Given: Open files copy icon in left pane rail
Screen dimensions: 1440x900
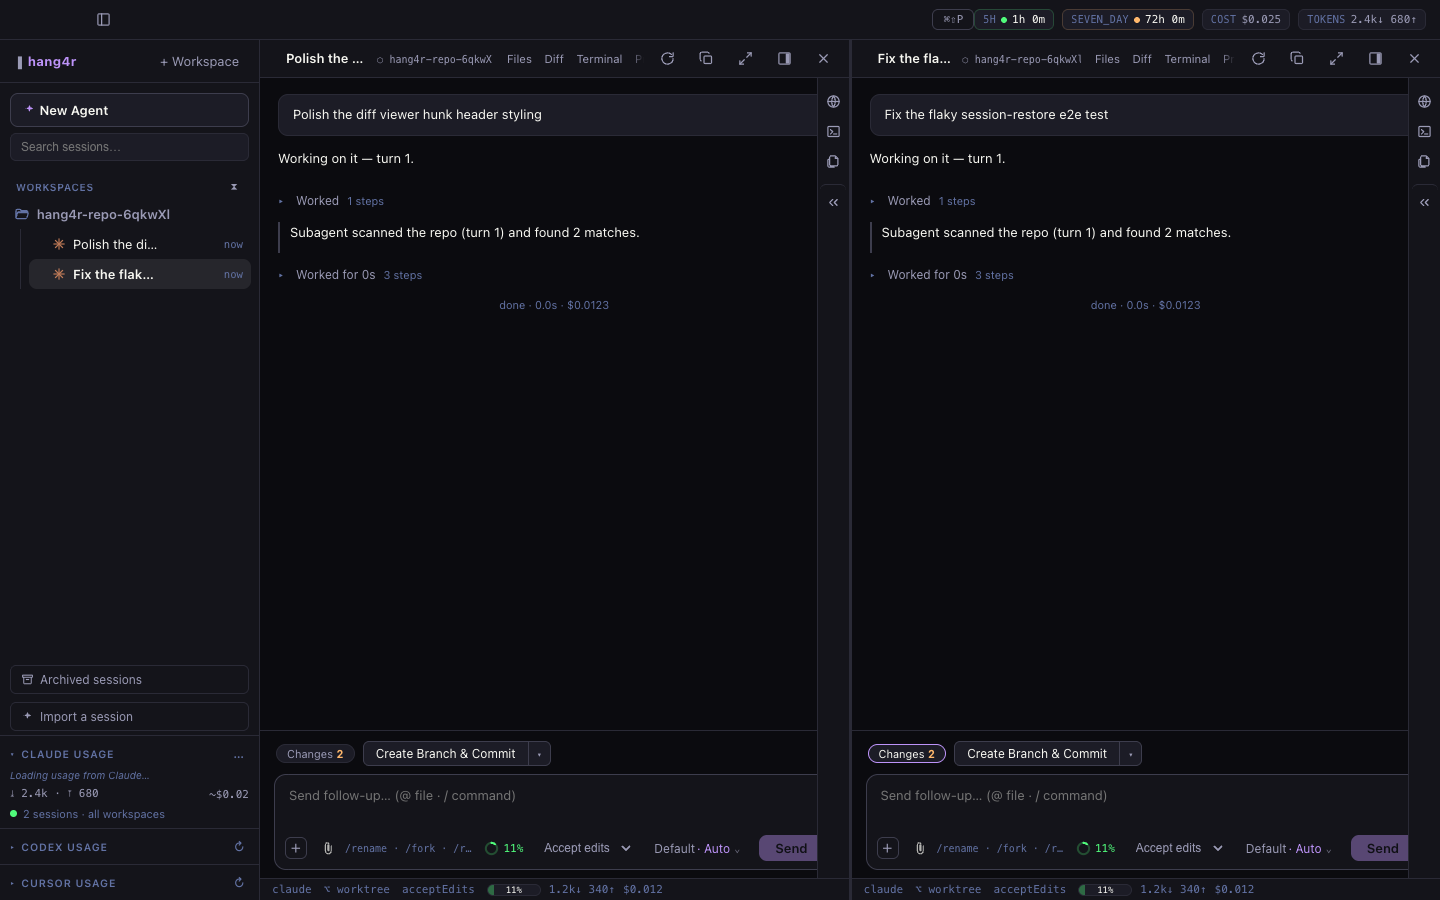Looking at the screenshot, I should click(833, 161).
